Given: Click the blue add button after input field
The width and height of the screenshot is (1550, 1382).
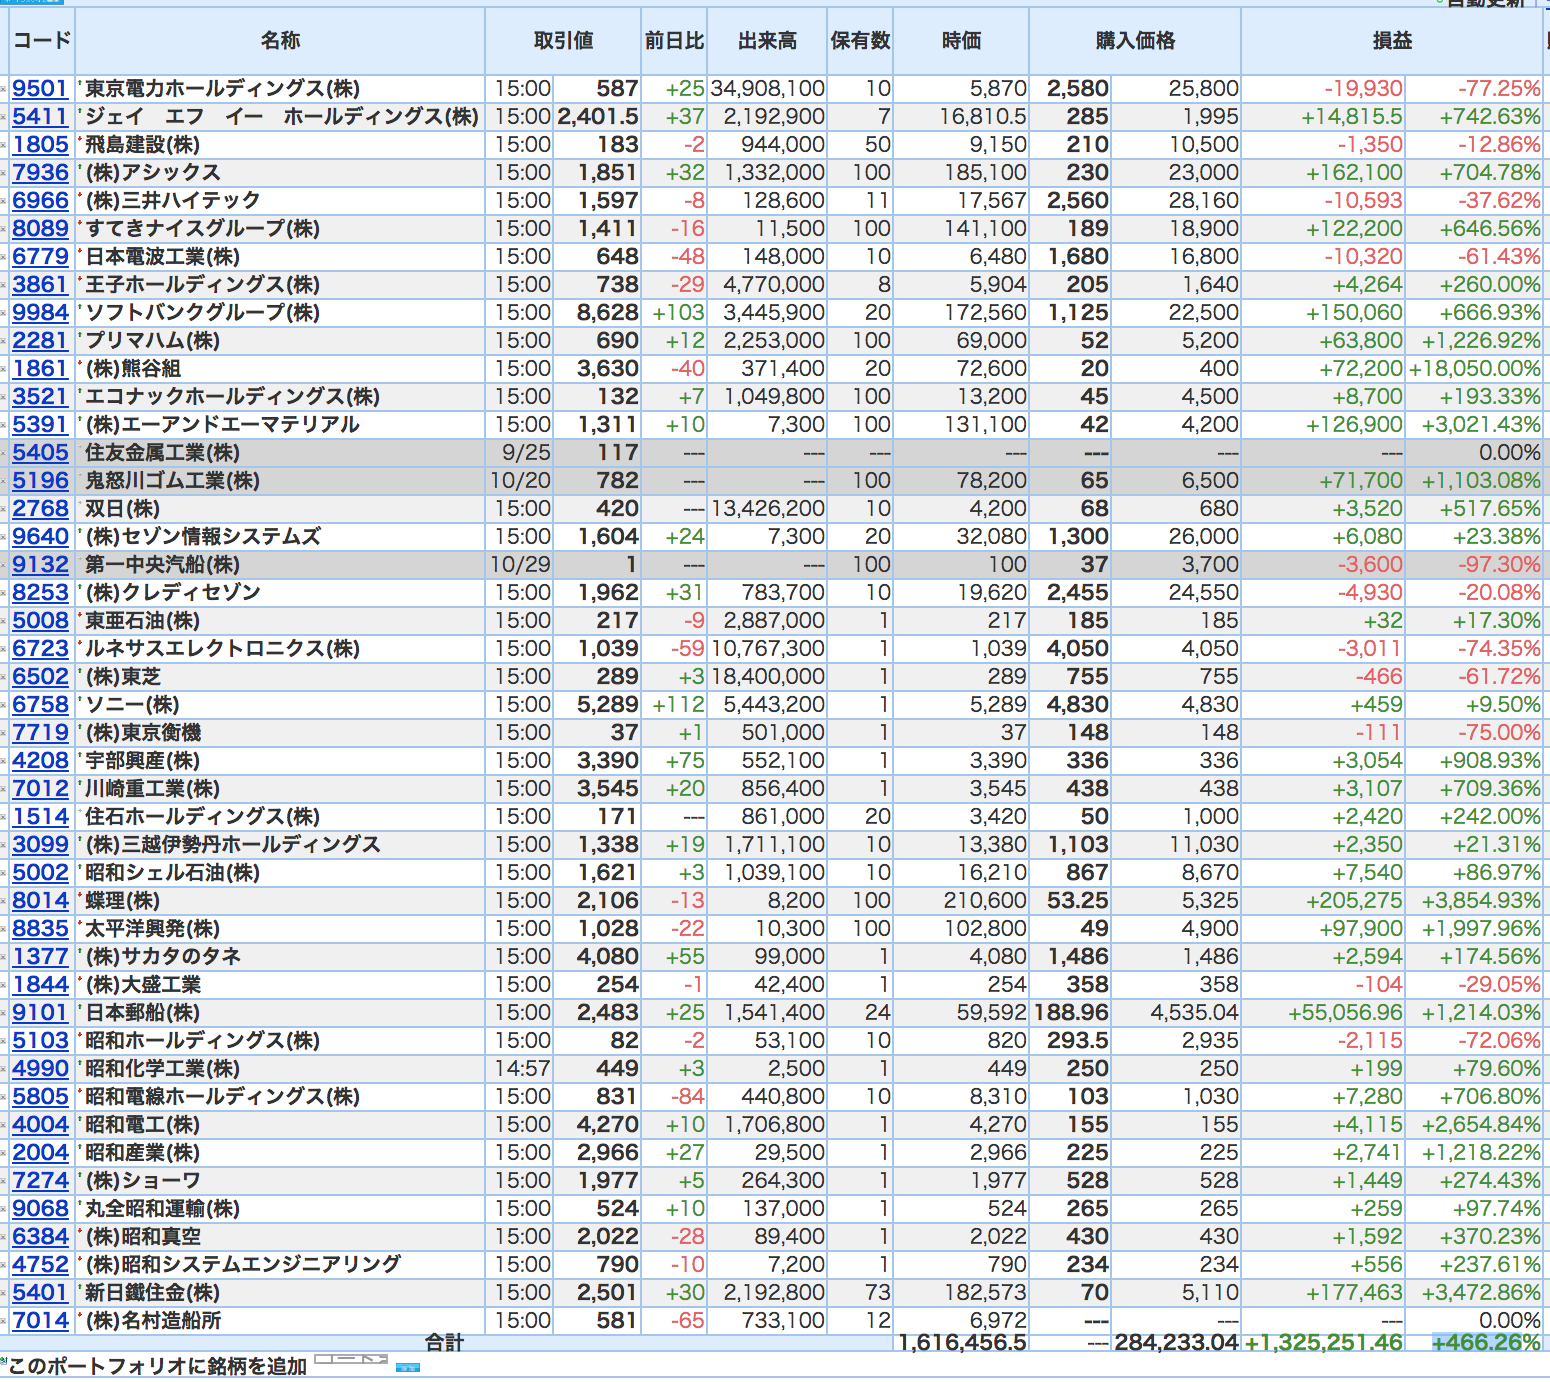Looking at the screenshot, I should pos(408,1367).
